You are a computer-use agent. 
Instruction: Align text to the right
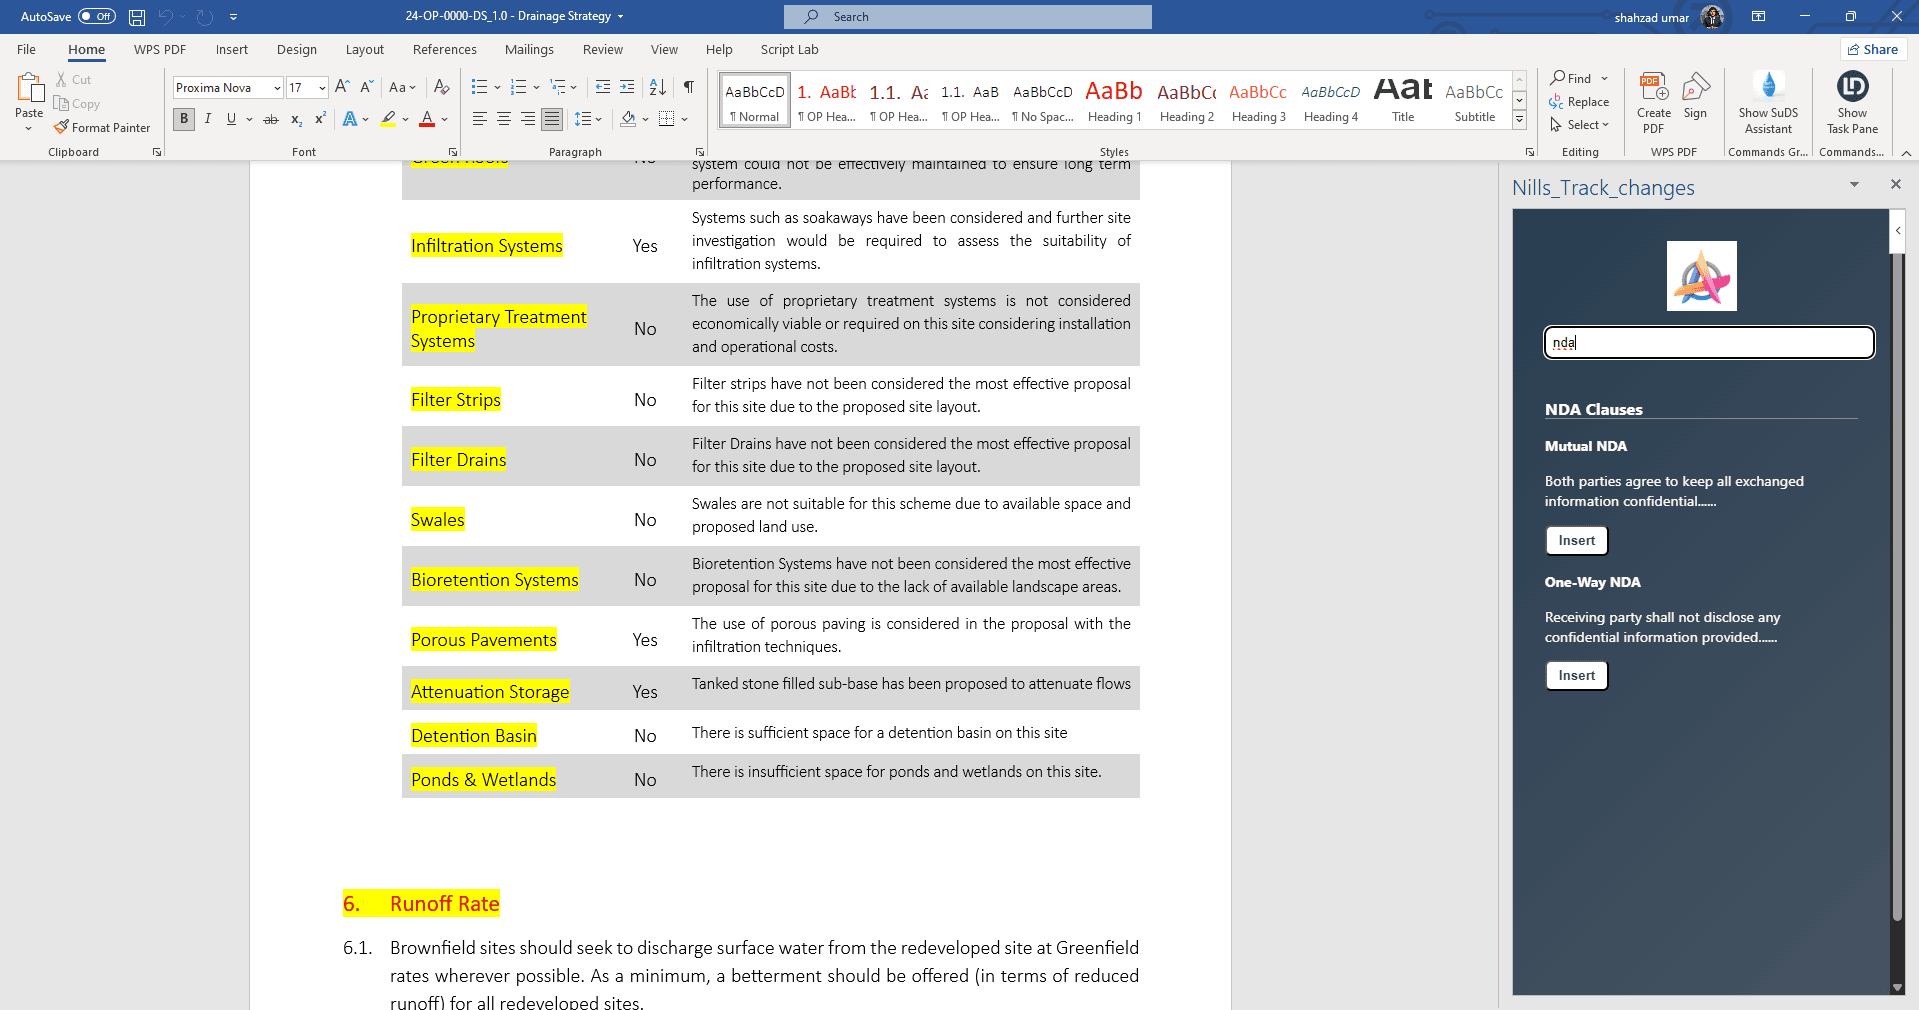(527, 119)
